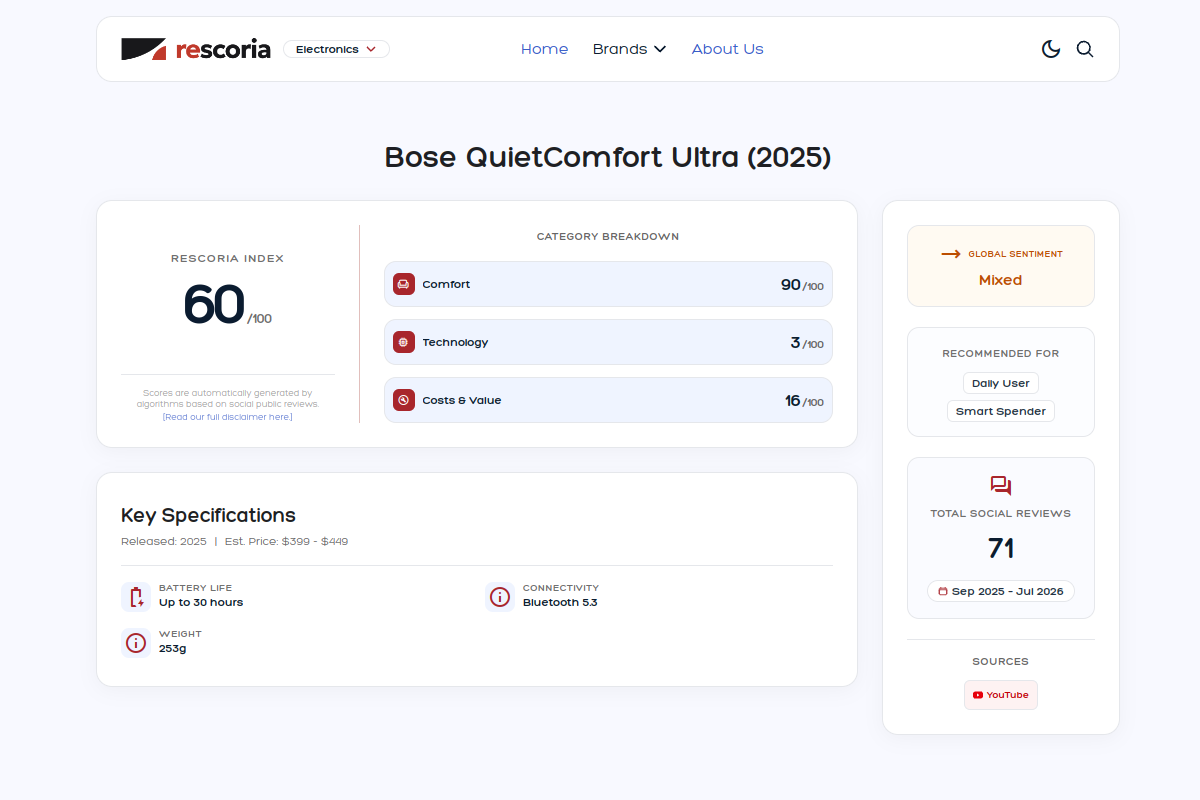This screenshot has width=1200, height=800.
Task: Open search with magnifier icon
Action: tap(1085, 49)
